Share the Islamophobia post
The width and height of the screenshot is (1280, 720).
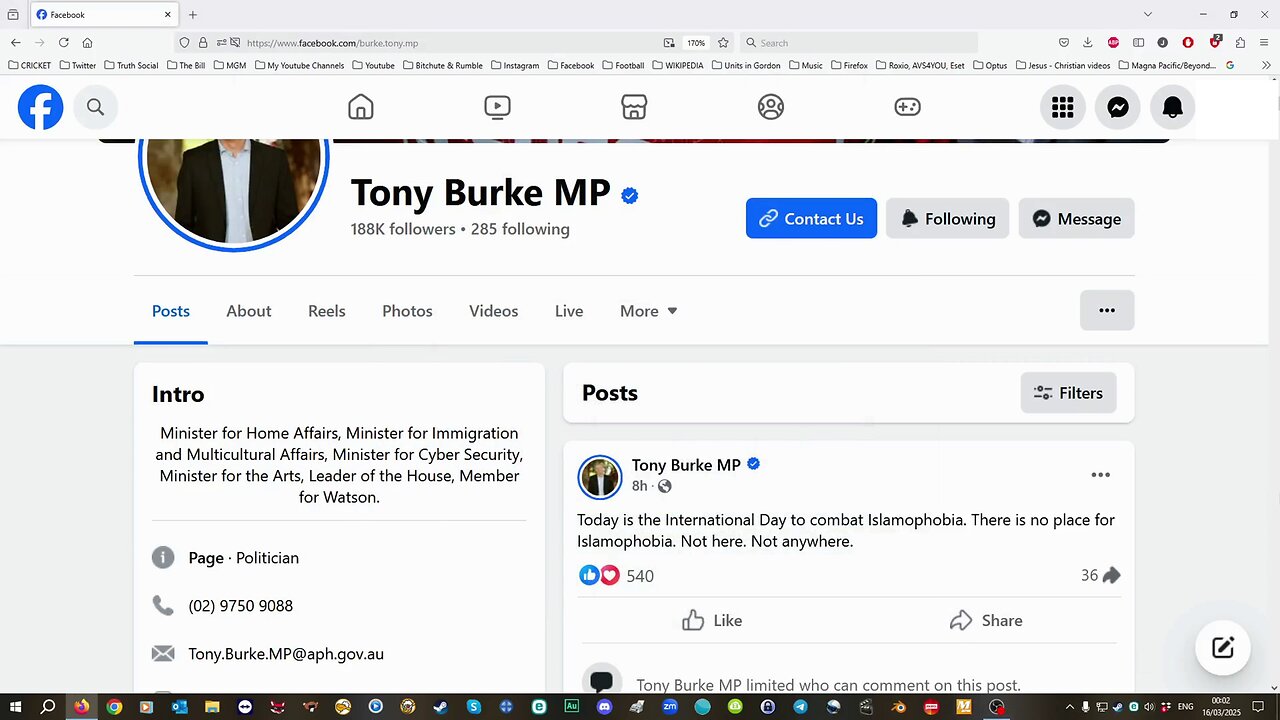(986, 620)
